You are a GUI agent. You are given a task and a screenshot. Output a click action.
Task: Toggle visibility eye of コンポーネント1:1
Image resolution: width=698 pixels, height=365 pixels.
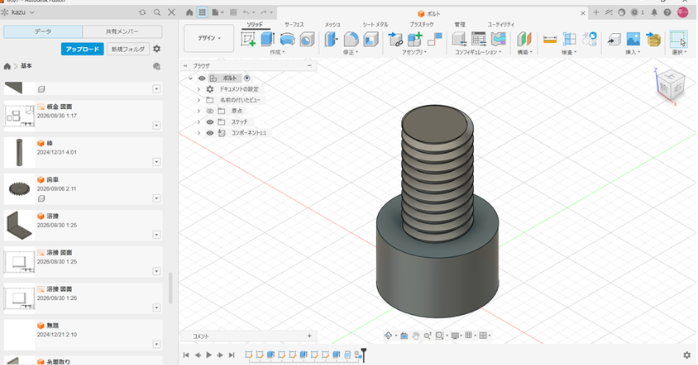(x=210, y=133)
